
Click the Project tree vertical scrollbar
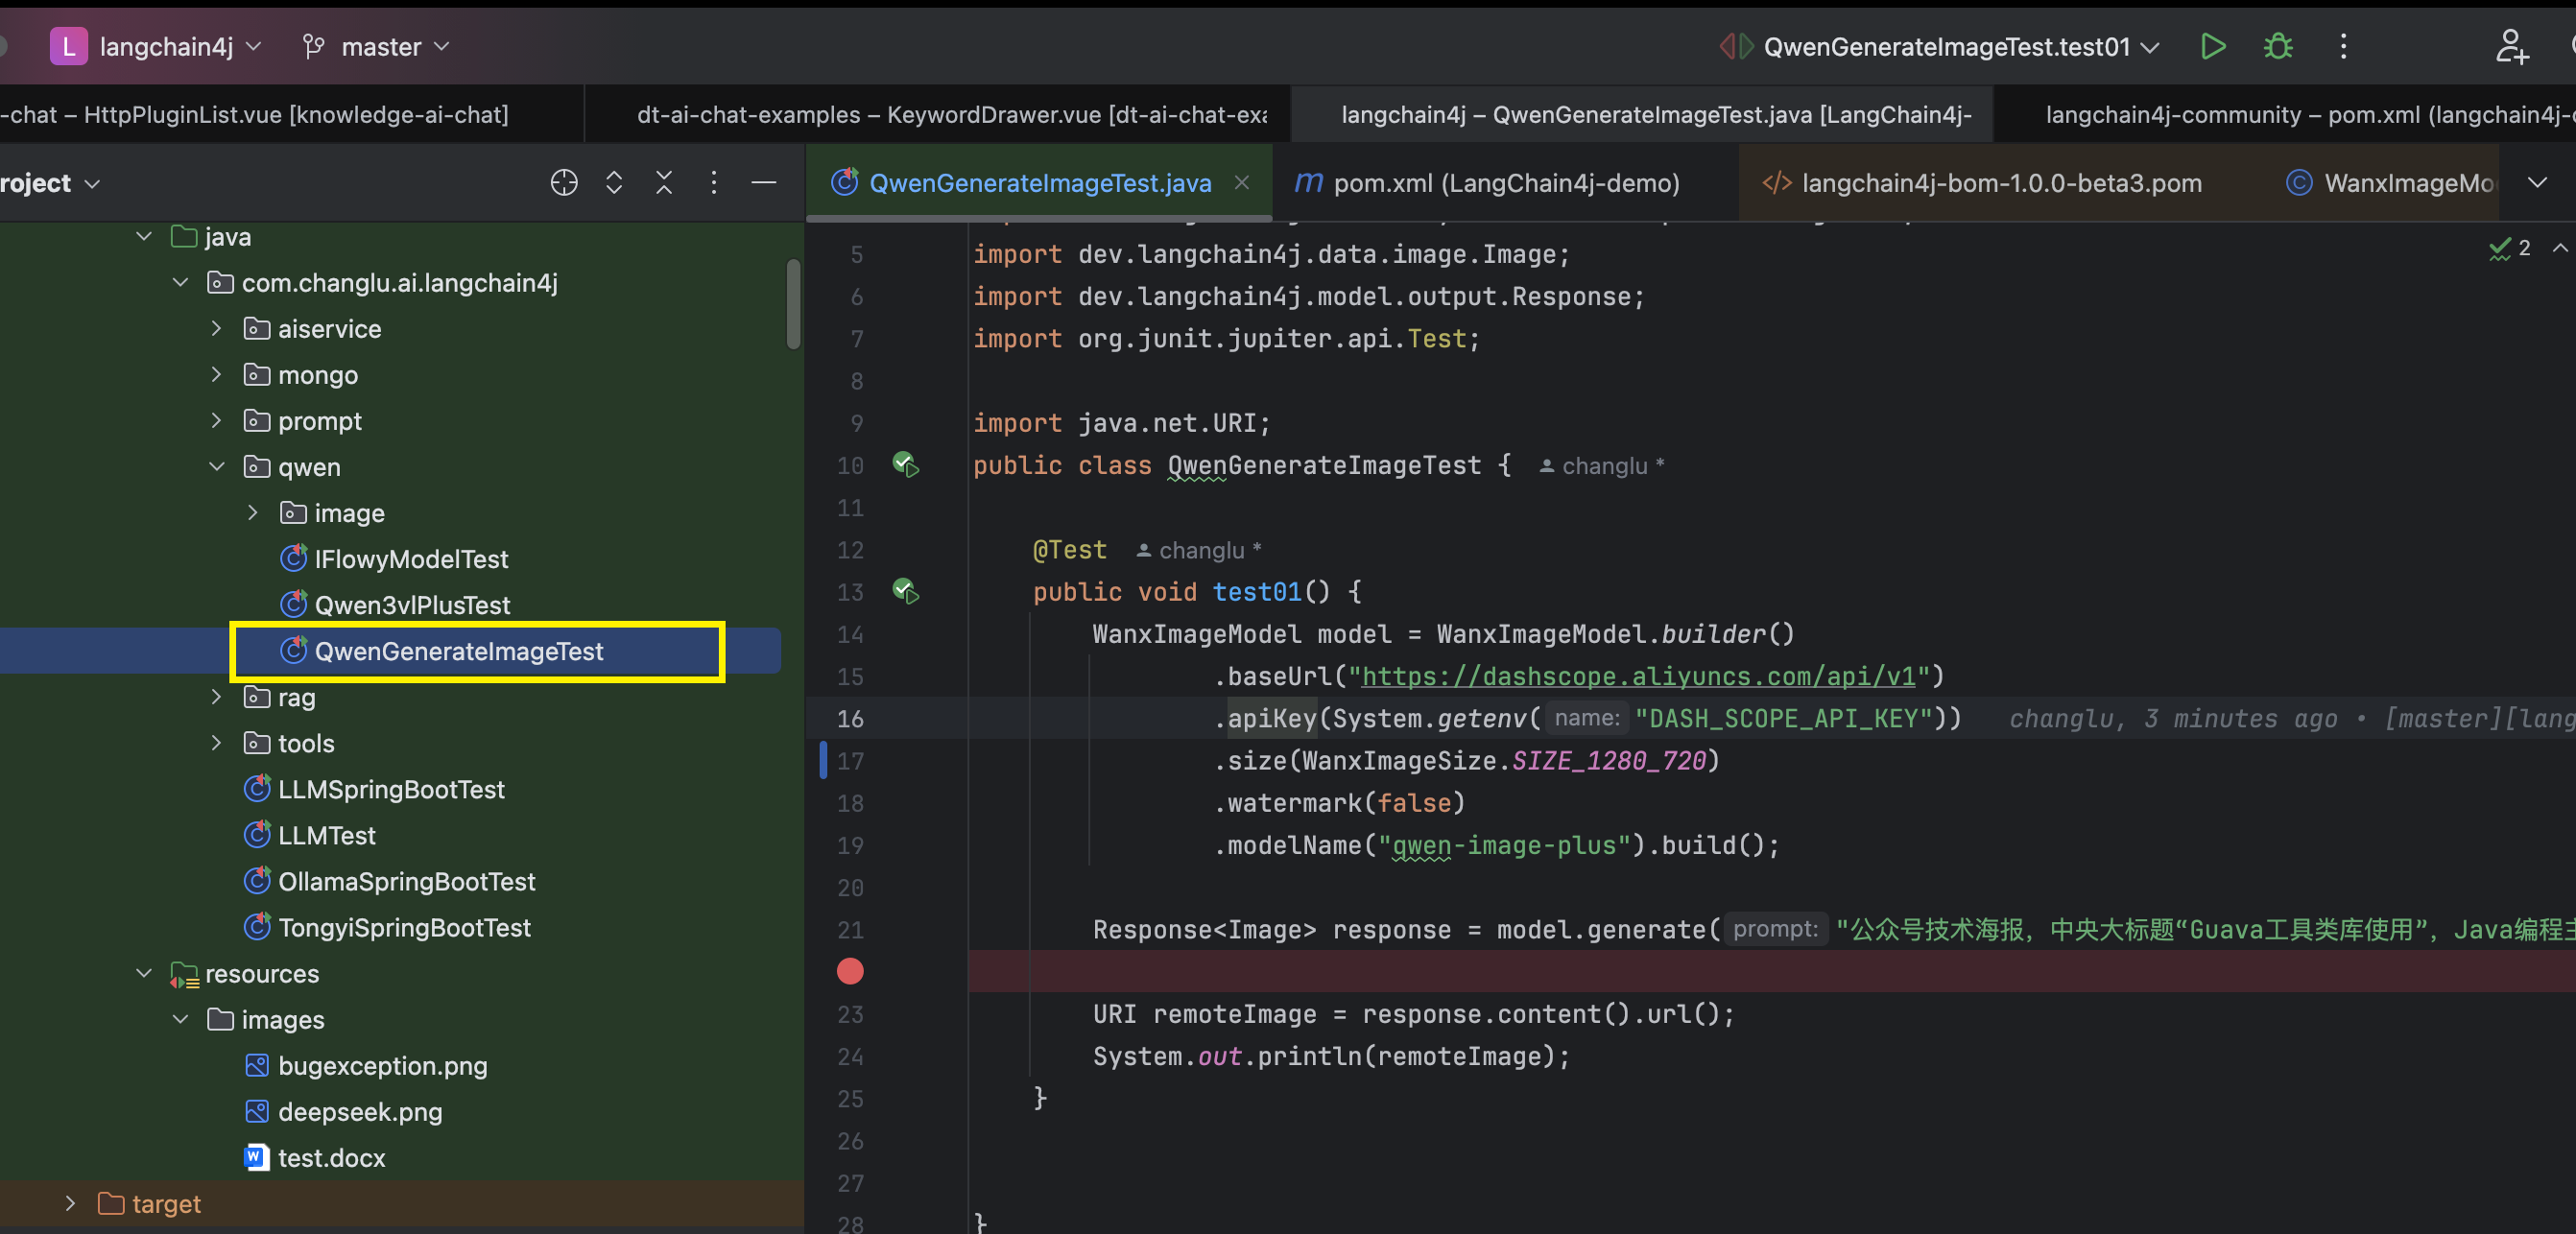793,305
